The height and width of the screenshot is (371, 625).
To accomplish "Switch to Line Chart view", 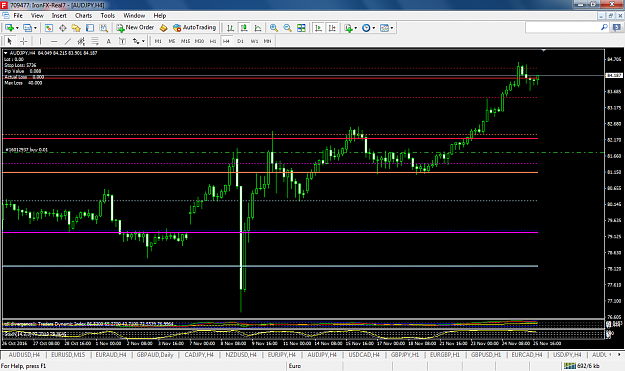I will click(258, 28).
